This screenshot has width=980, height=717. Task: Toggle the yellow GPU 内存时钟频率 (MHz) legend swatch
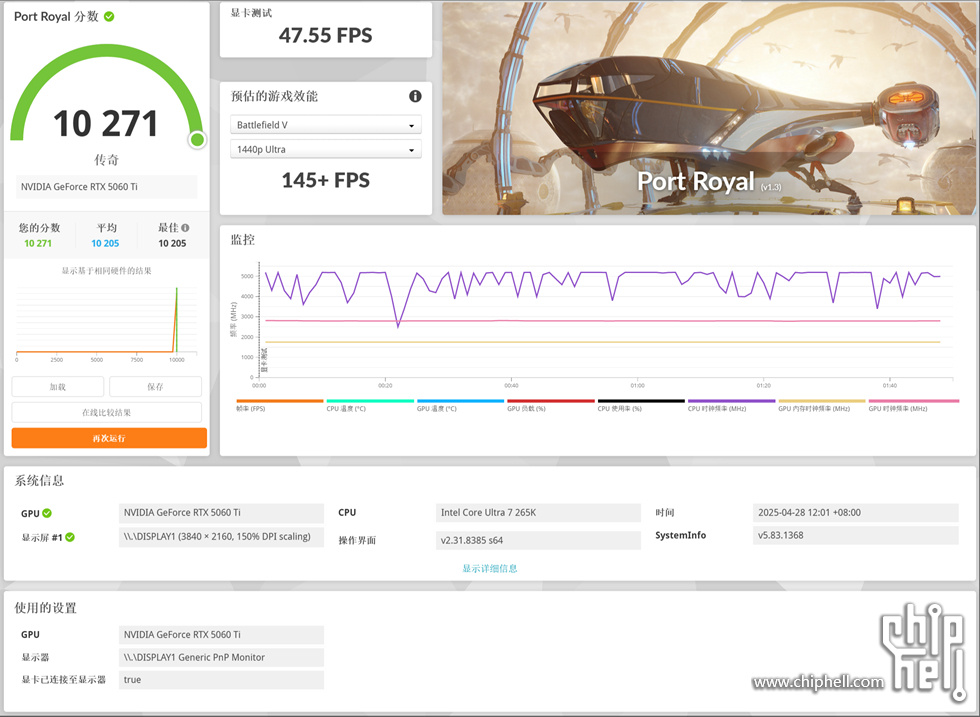click(x=821, y=401)
